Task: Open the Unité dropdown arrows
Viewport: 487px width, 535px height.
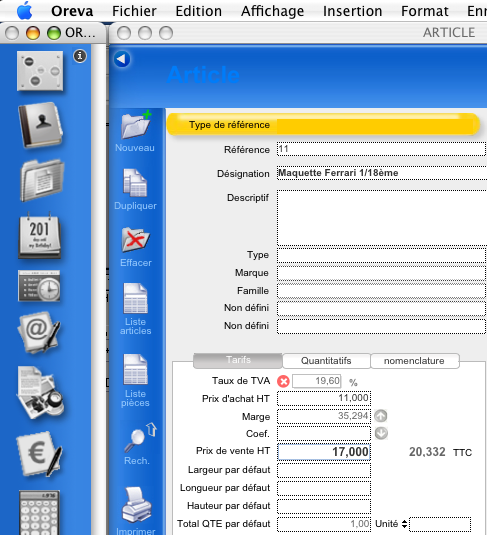Action: (404, 524)
